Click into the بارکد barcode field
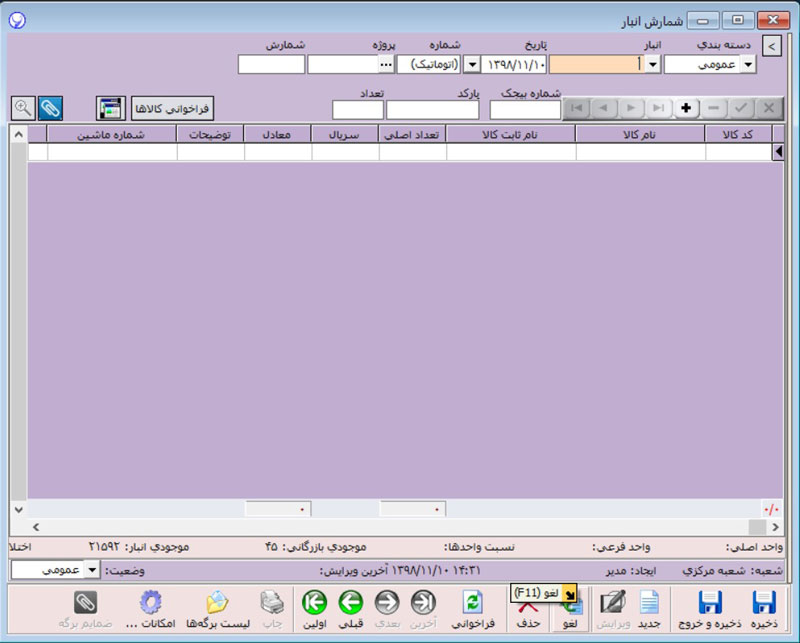Screen dimensions: 800x643 432,110
